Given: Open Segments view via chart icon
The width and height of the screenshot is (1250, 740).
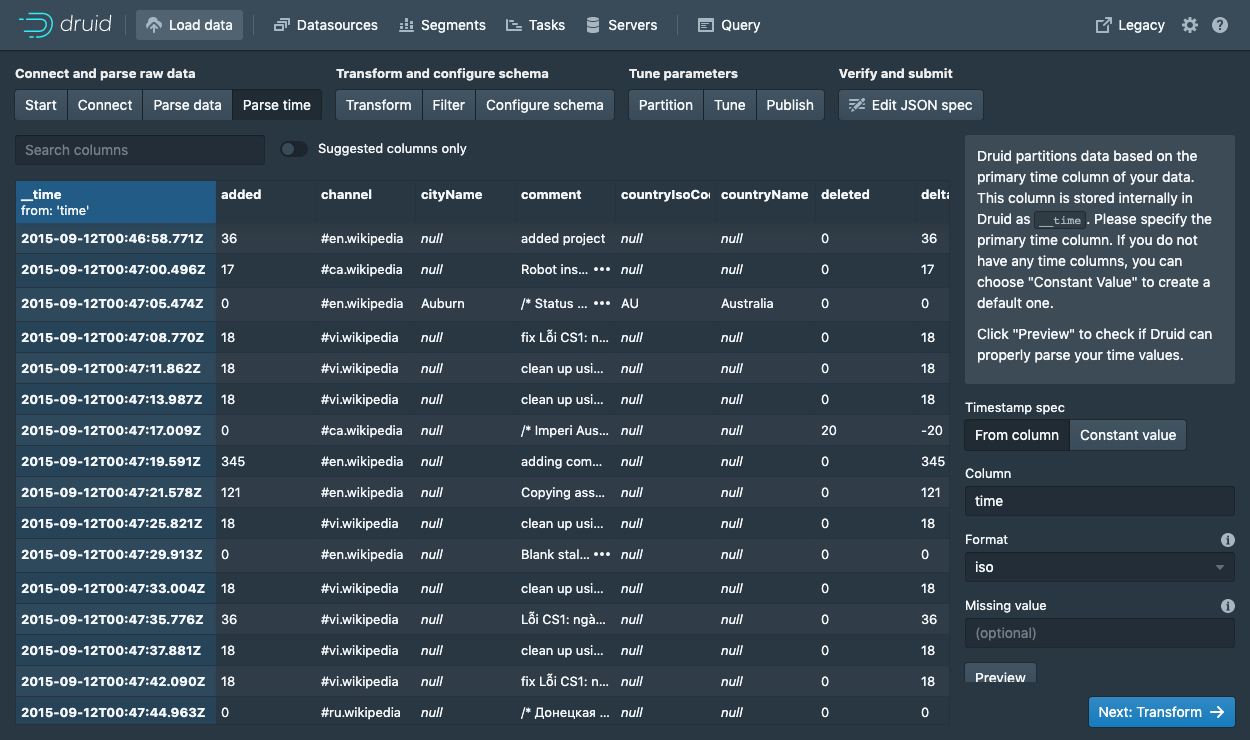Looking at the screenshot, I should pos(406,25).
